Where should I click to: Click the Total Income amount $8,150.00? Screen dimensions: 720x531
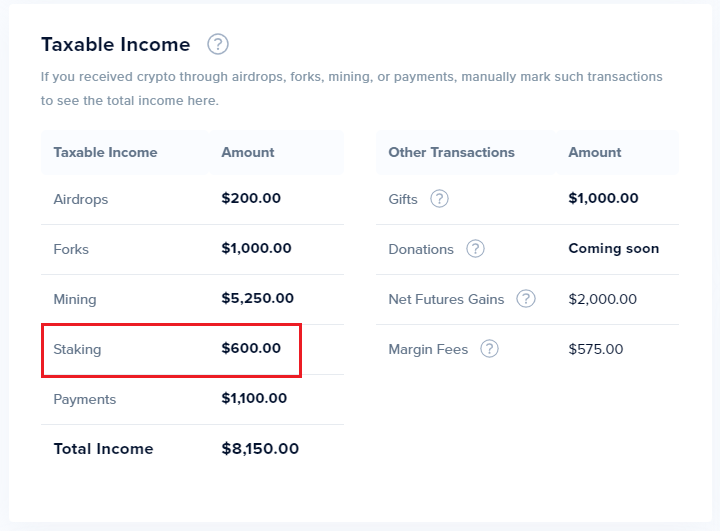tap(260, 449)
